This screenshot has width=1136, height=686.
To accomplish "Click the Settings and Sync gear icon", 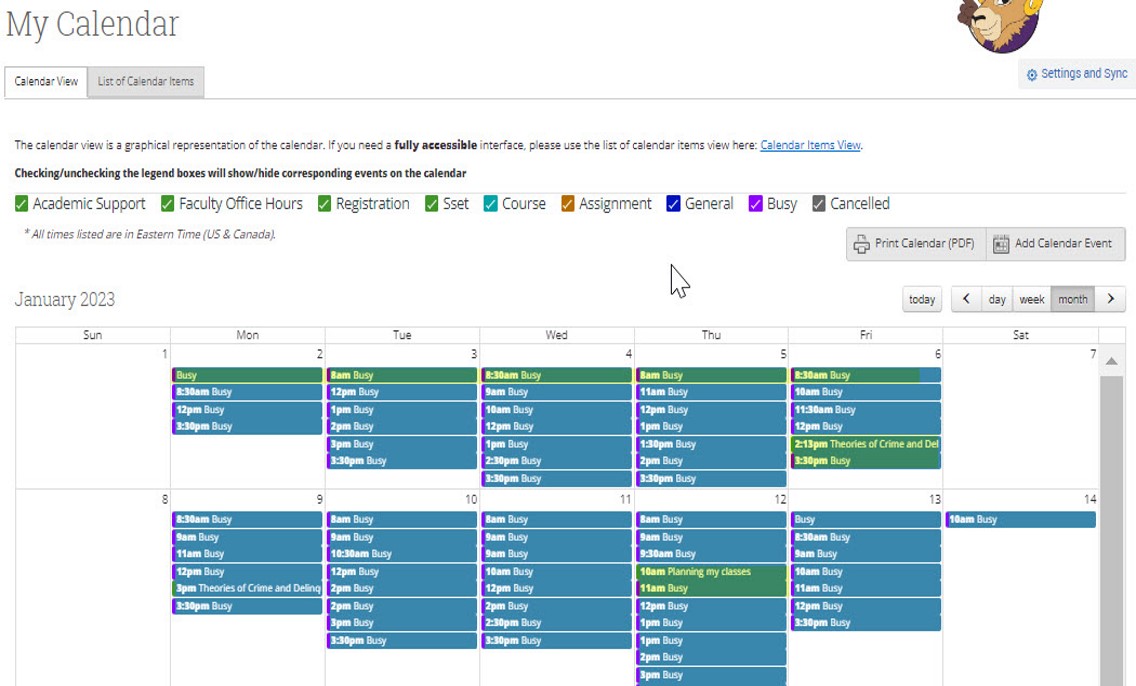I will (1032, 75).
